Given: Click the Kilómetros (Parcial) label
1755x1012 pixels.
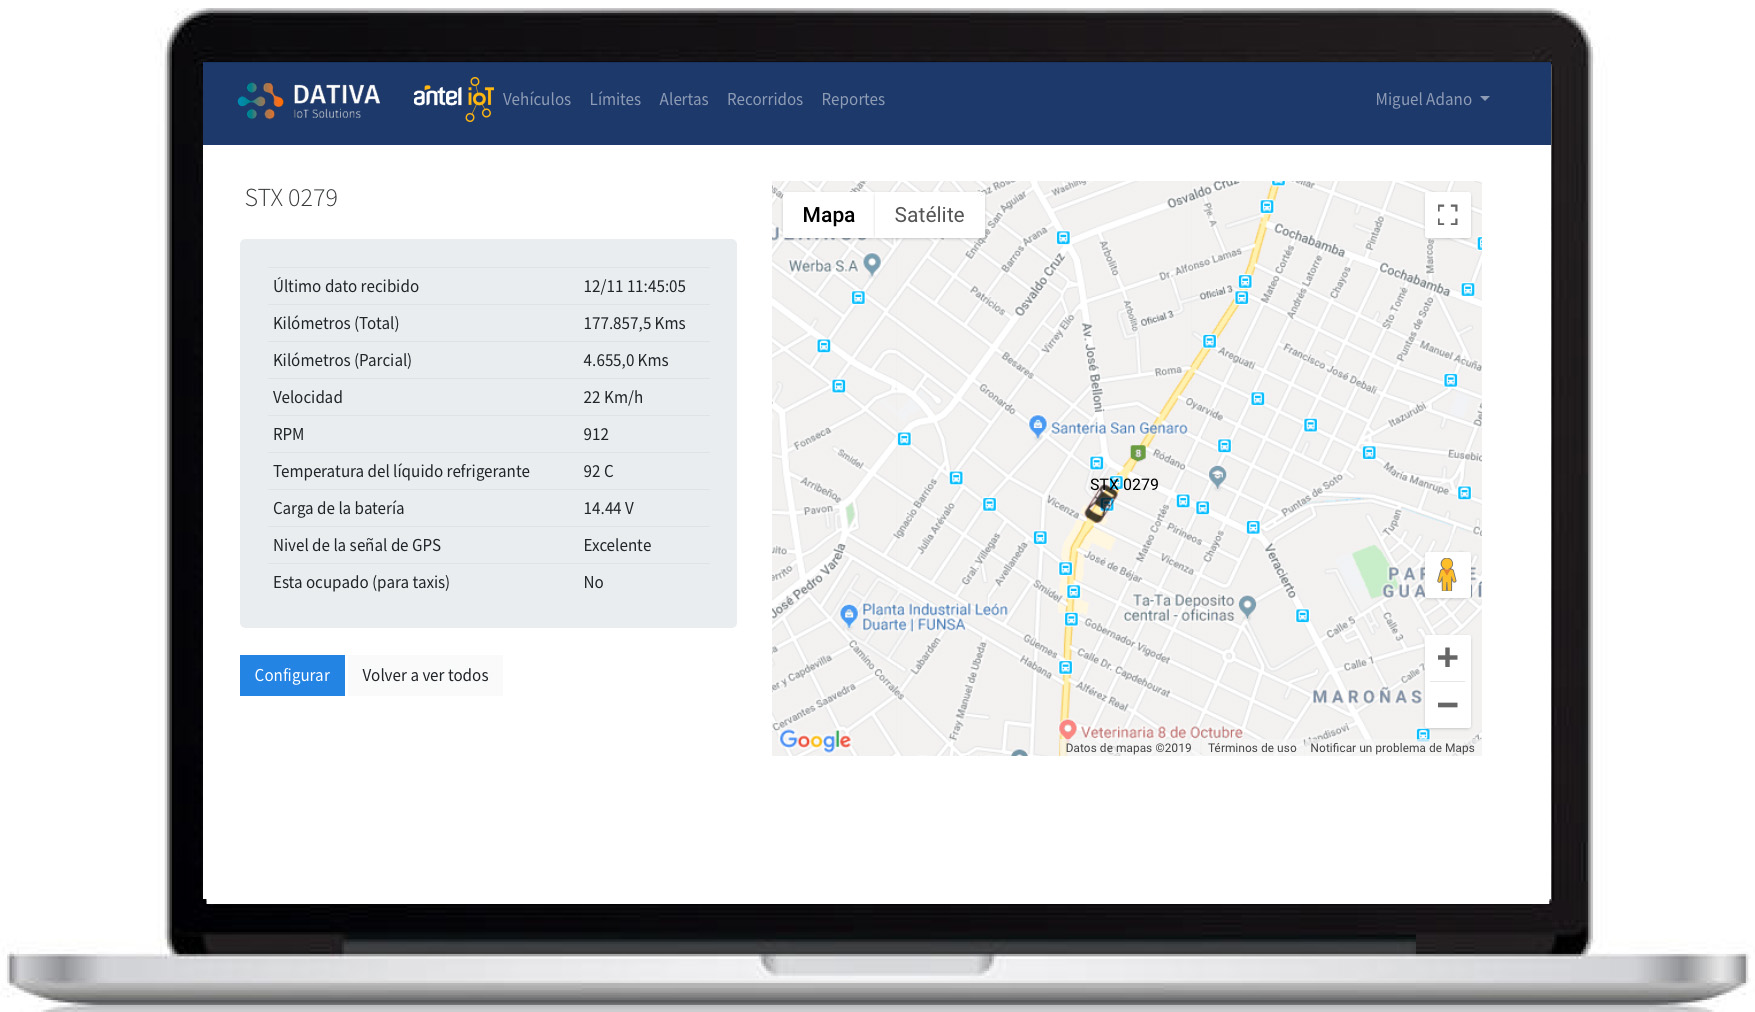Looking at the screenshot, I should pos(342,360).
